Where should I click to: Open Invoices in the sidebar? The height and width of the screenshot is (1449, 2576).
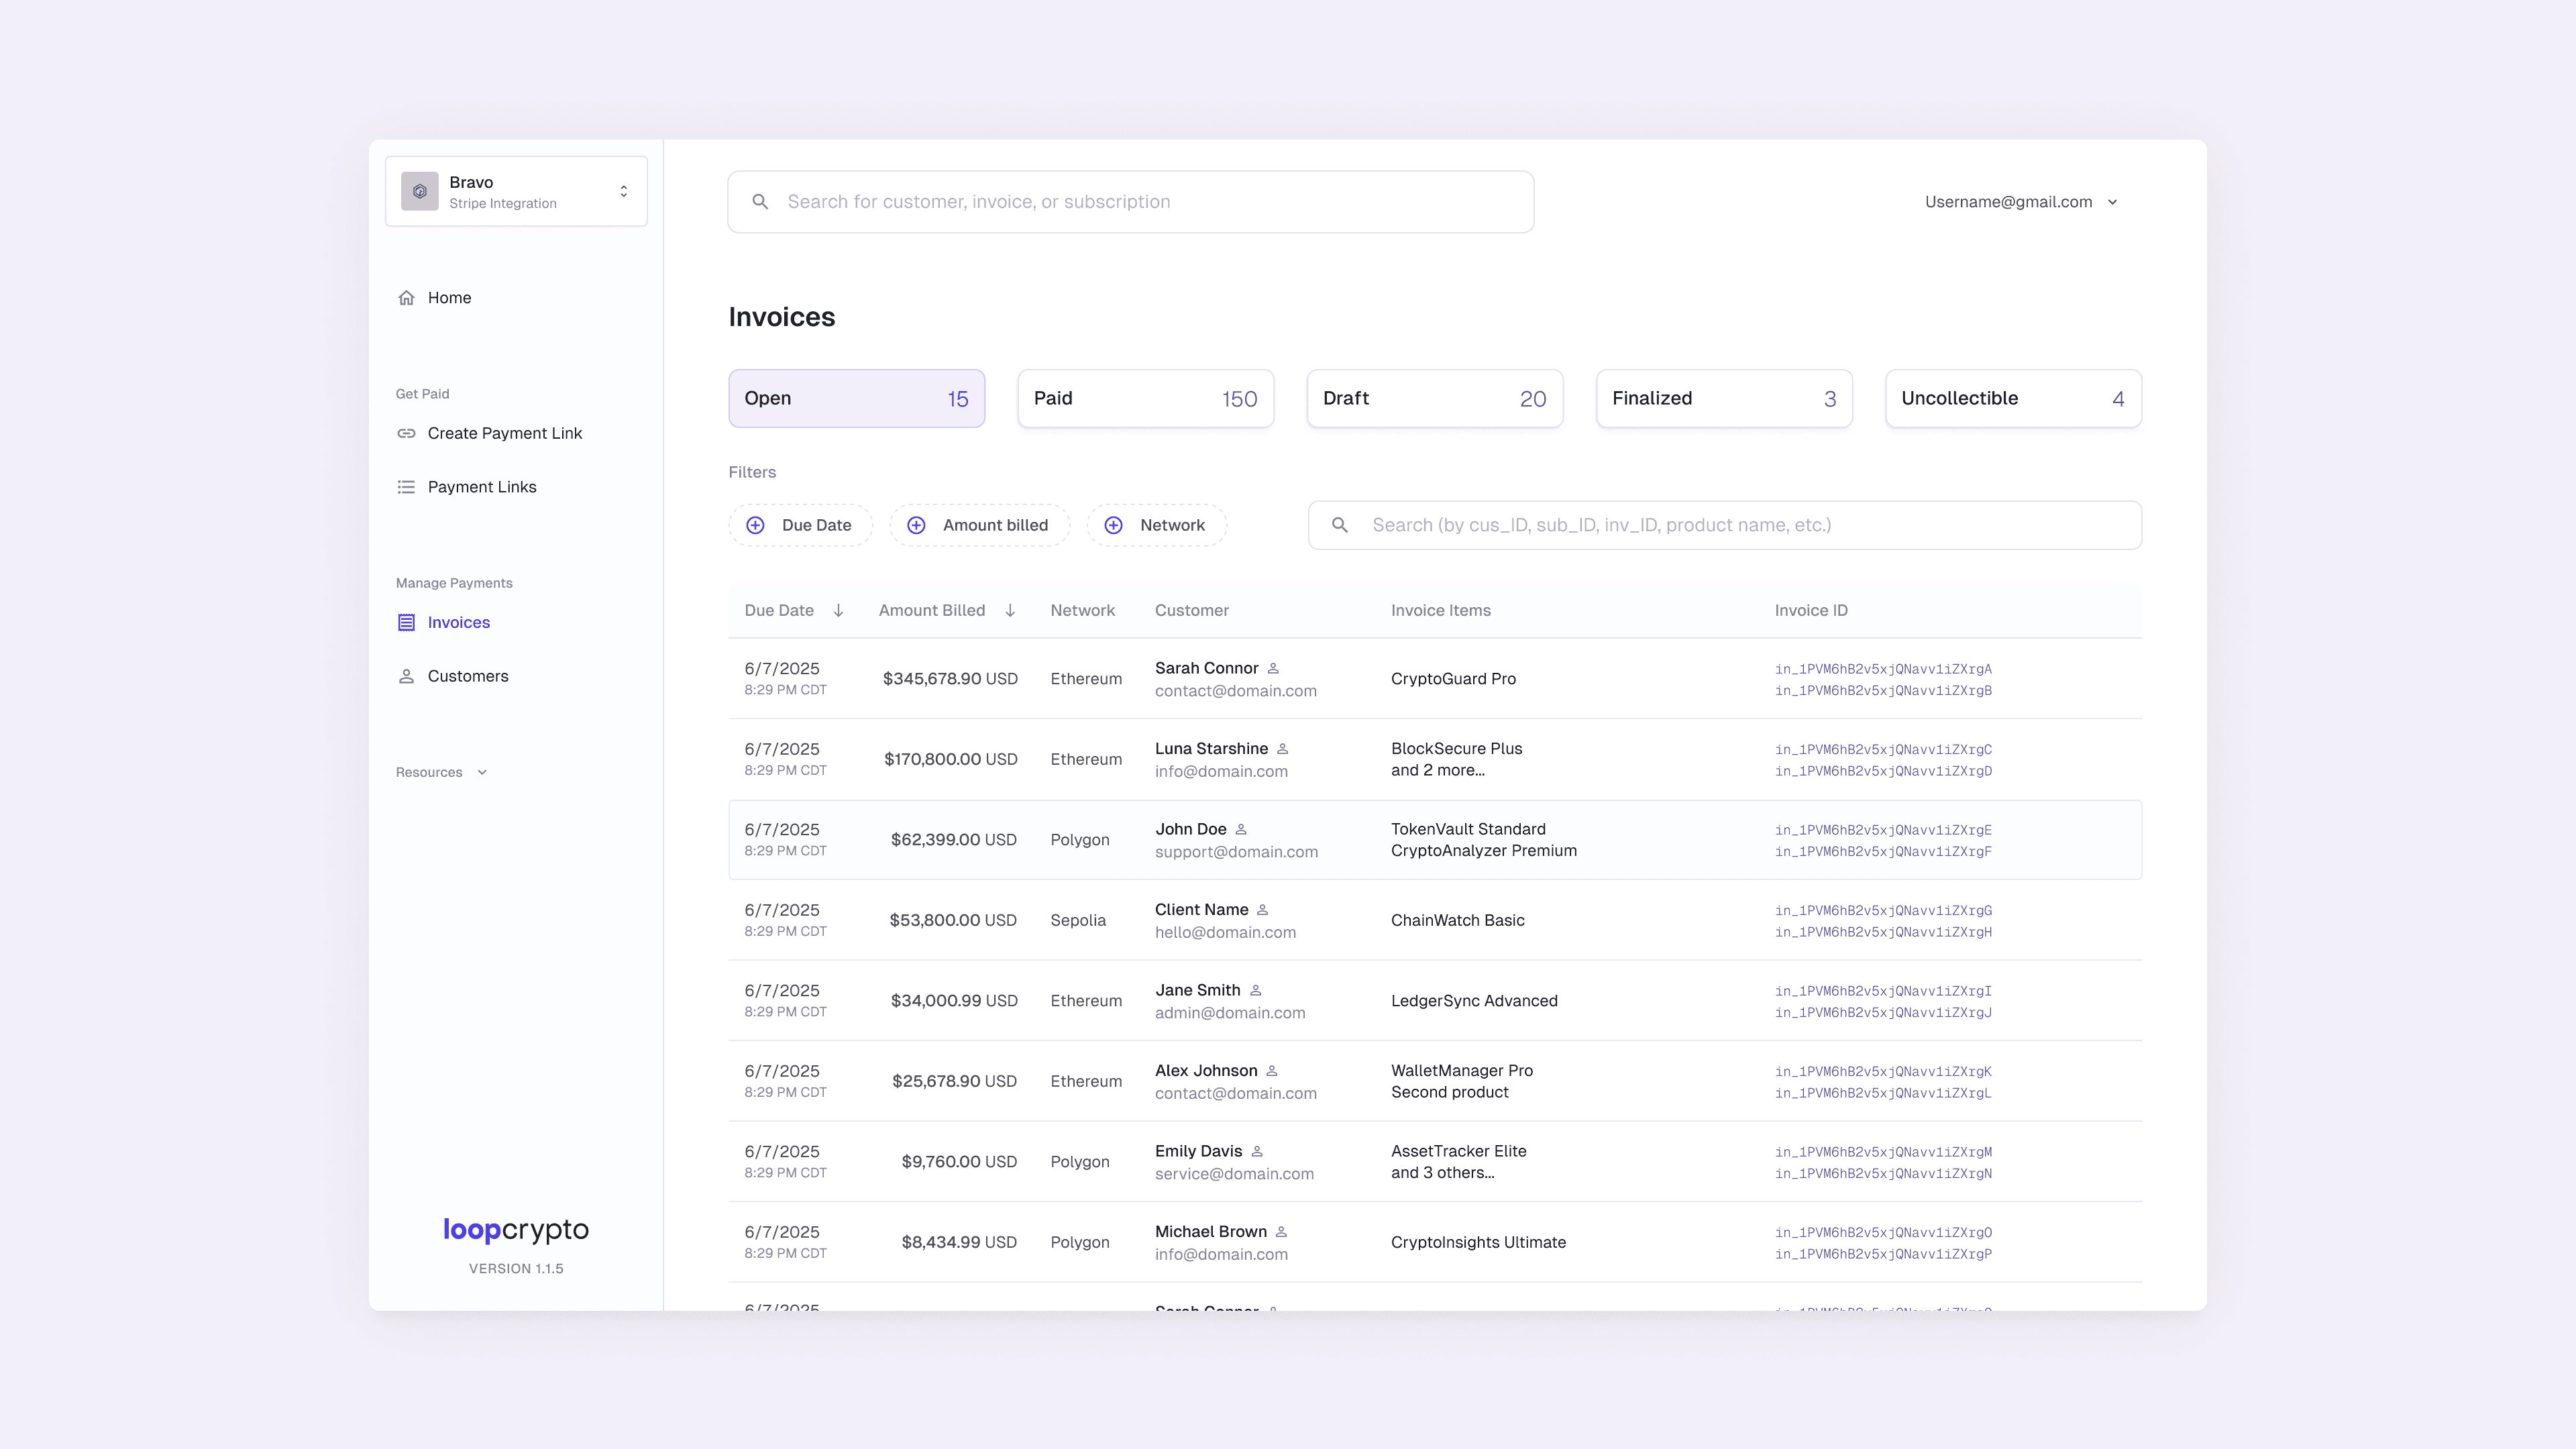click(458, 622)
